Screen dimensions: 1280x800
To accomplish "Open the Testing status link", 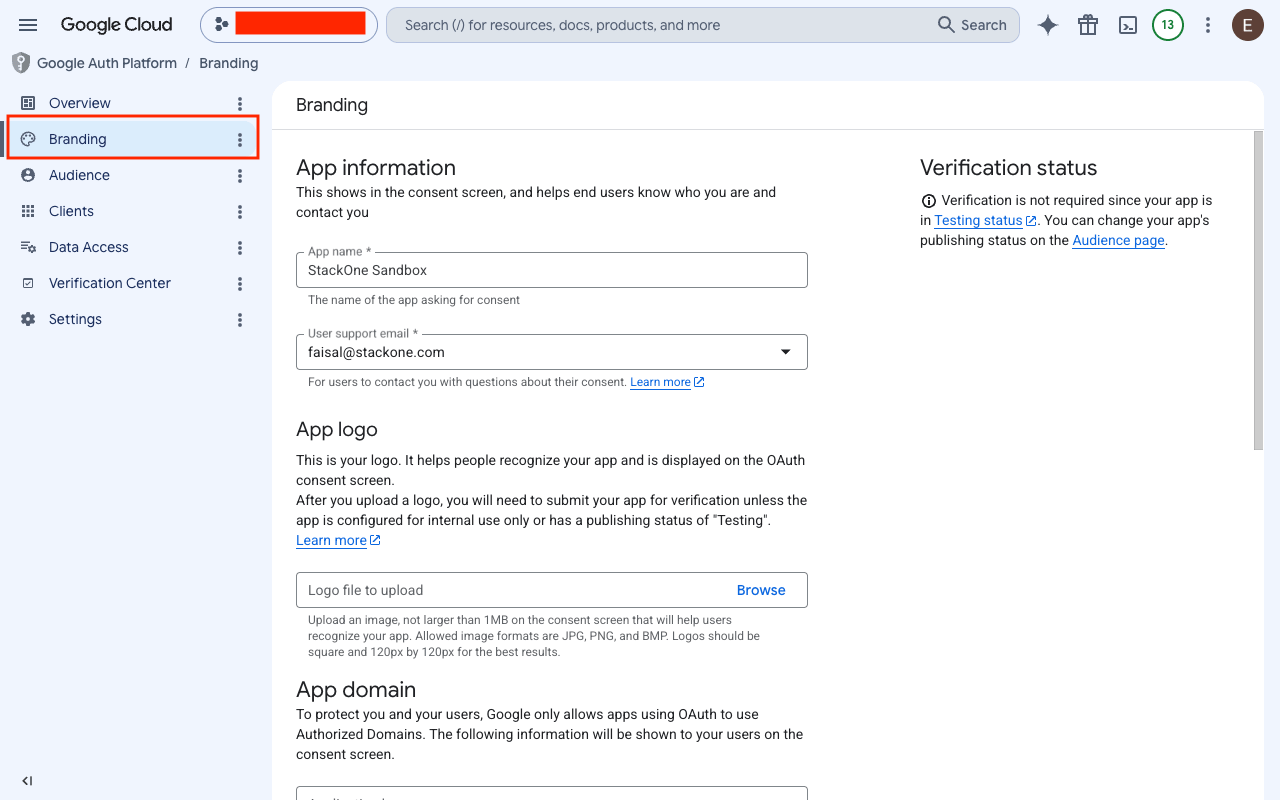I will tap(985, 220).
